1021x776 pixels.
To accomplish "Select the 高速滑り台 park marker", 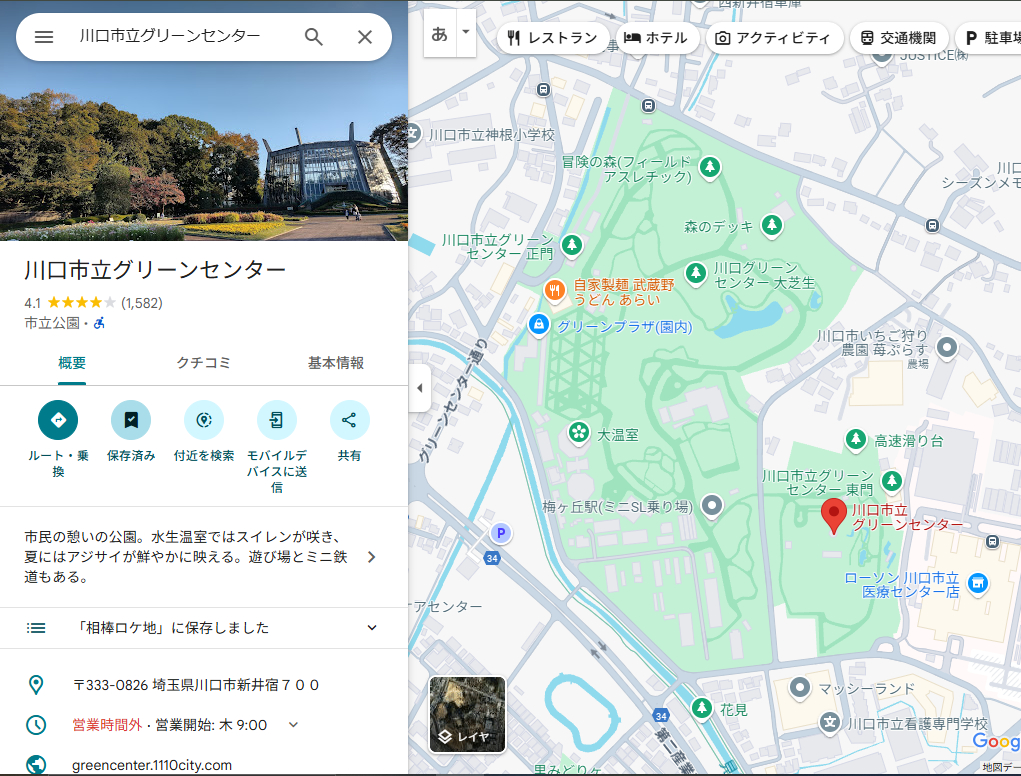I will 856,439.
